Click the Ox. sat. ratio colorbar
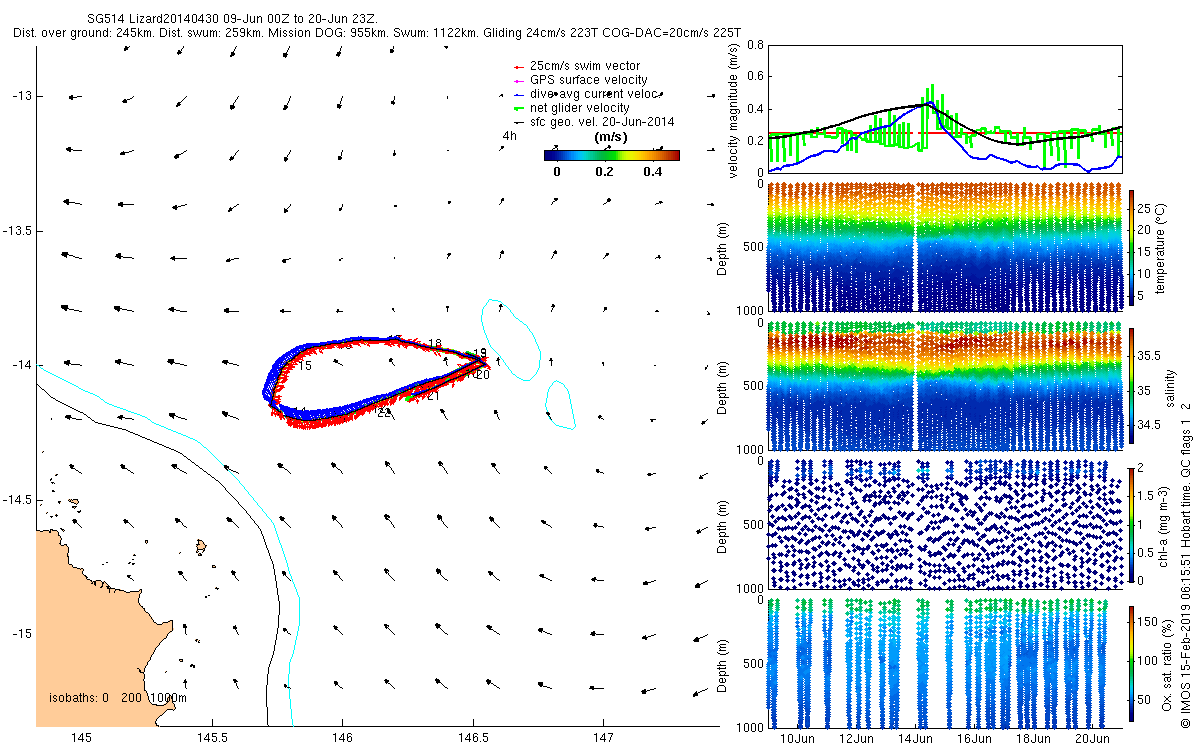 click(1132, 664)
